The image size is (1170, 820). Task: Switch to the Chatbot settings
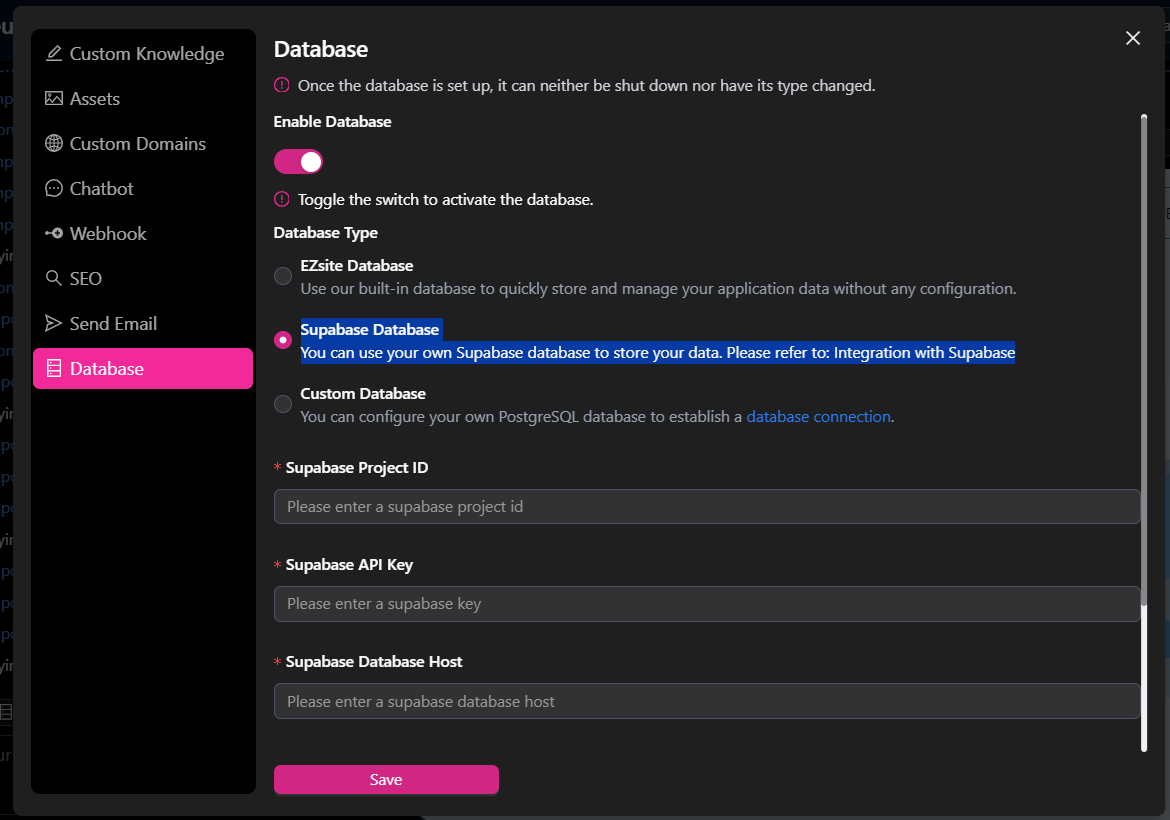pyautogui.click(x=143, y=188)
